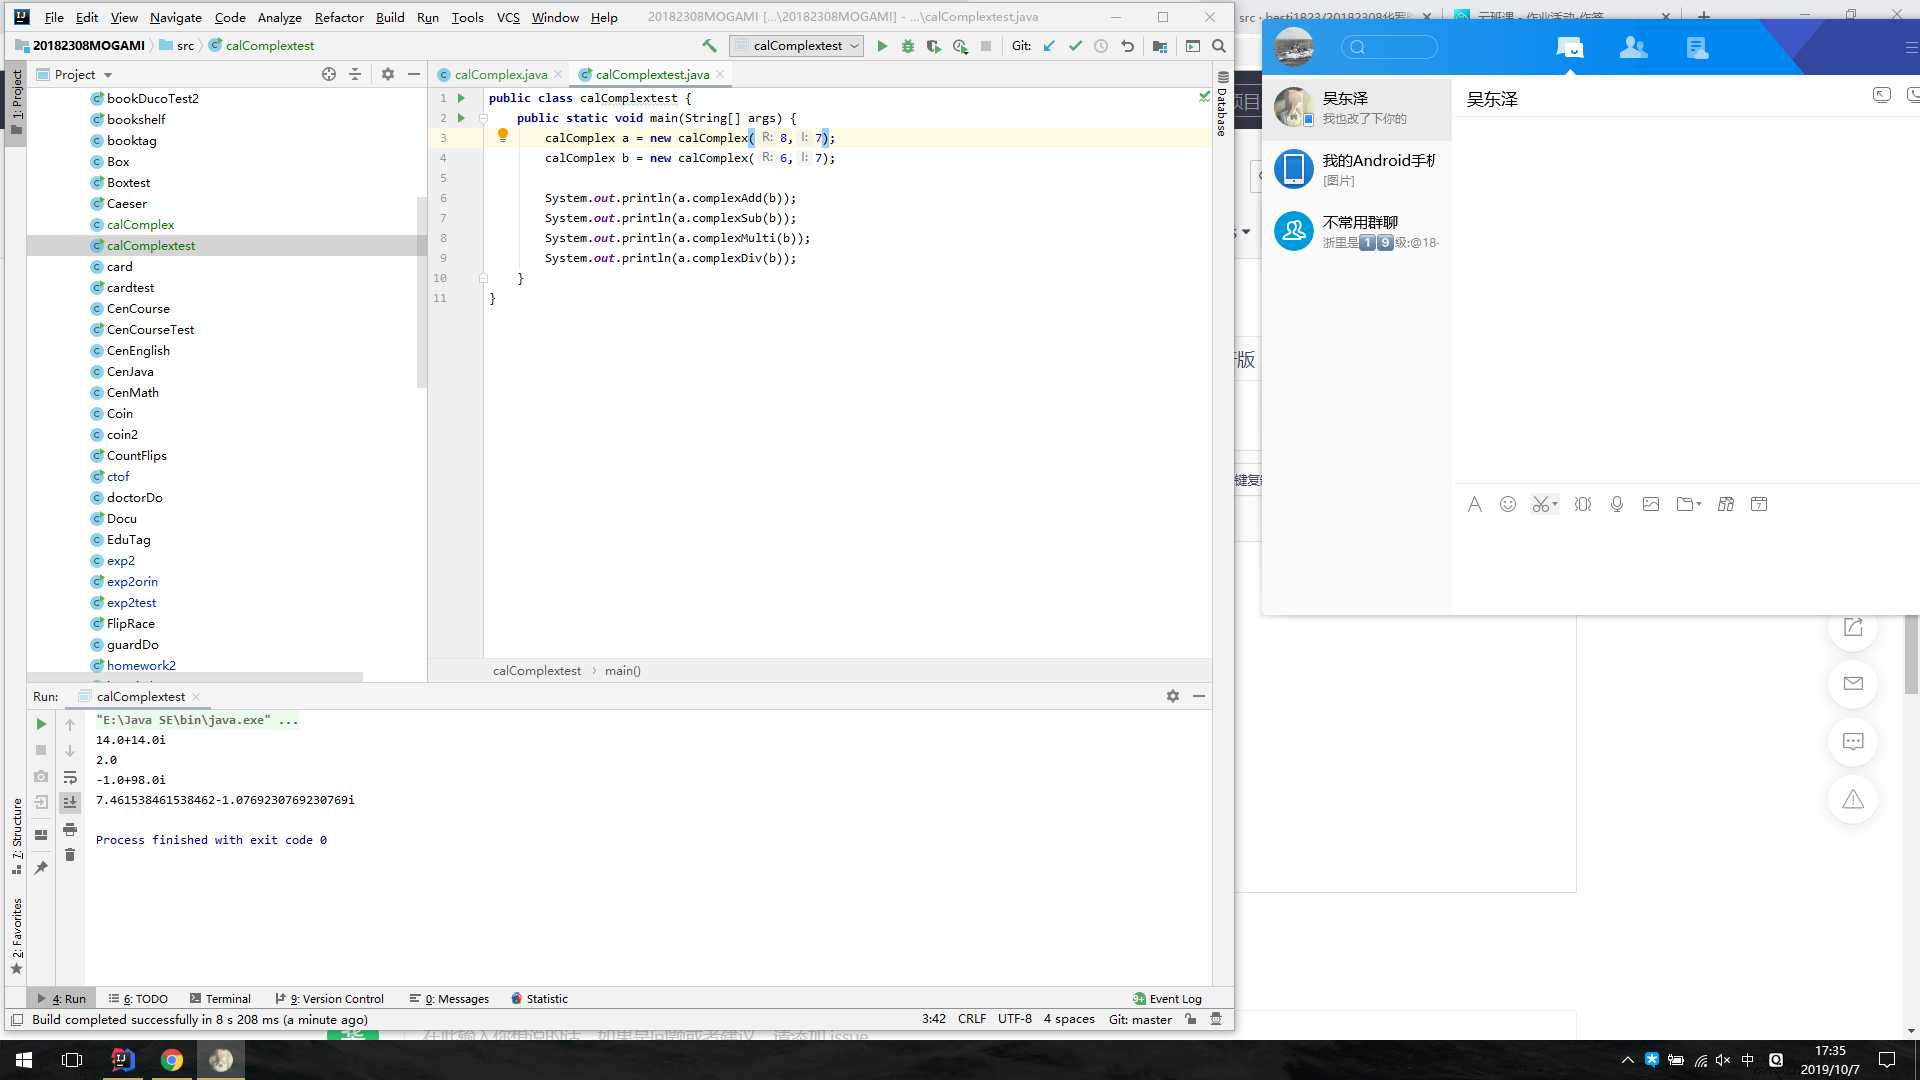Select the calComplextest run configuration dropdown
The height and width of the screenshot is (1080, 1920).
(x=798, y=46)
